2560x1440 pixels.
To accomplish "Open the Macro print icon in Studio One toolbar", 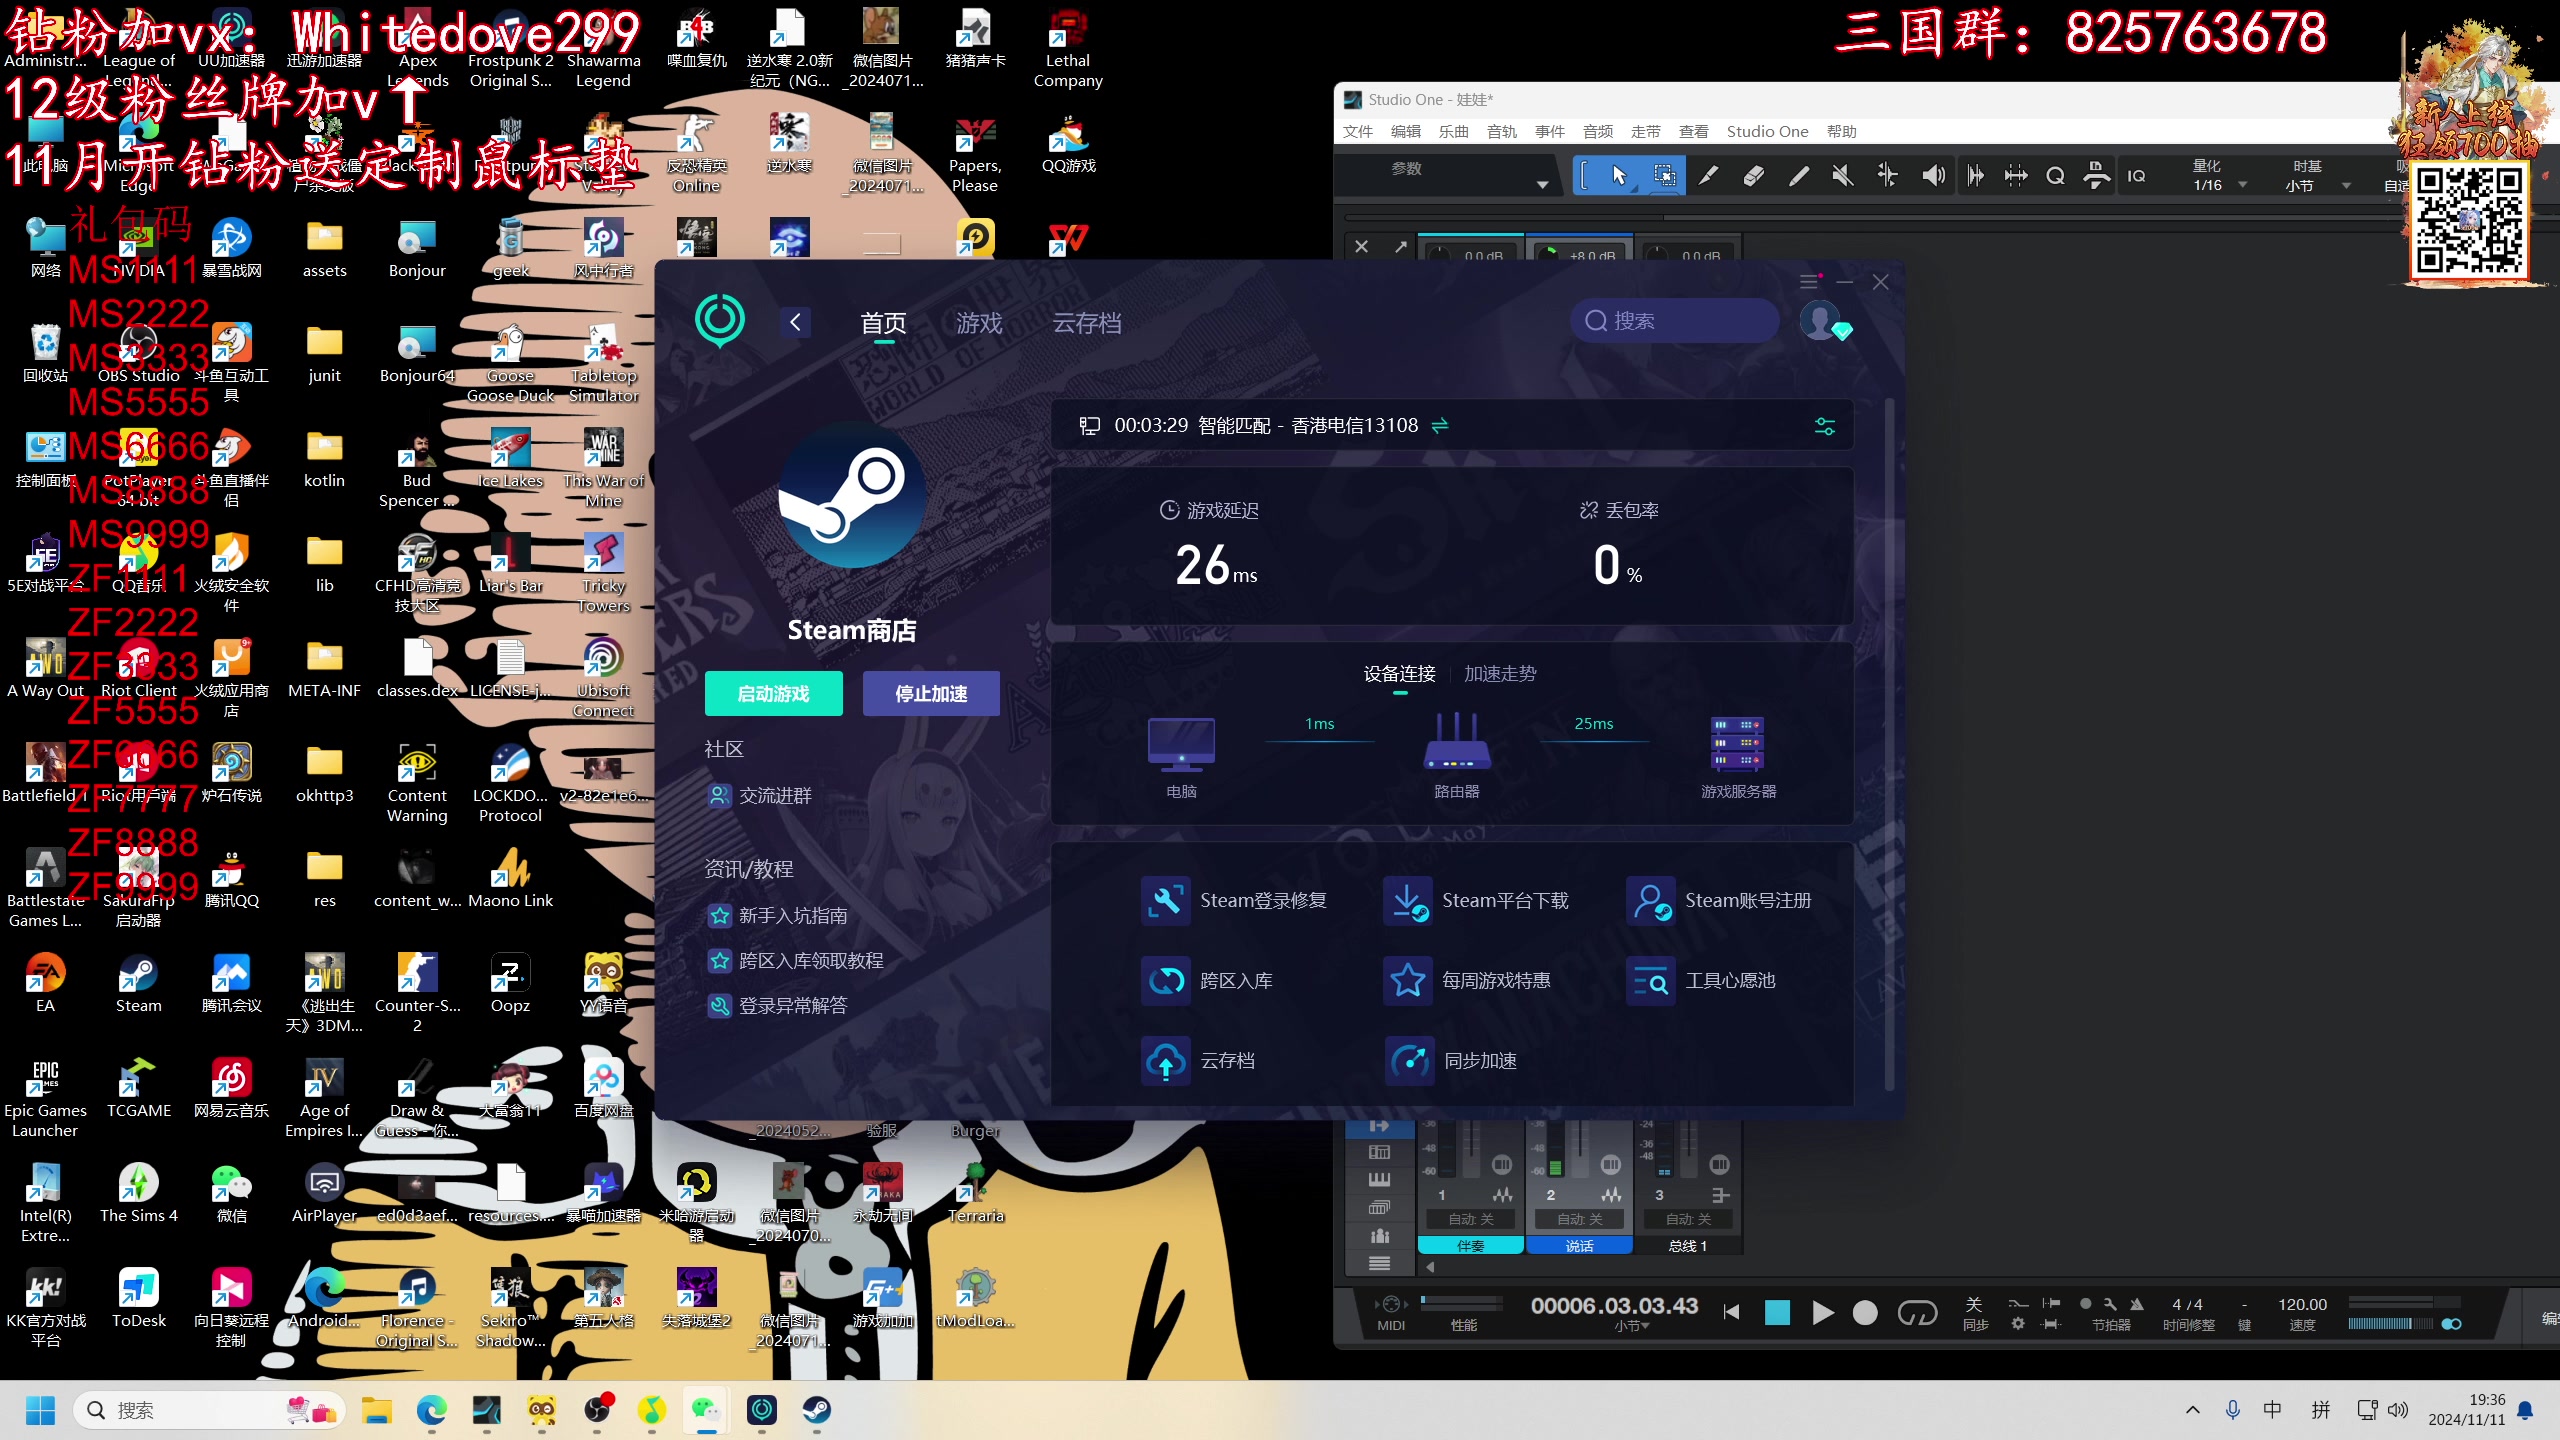I will (2096, 176).
